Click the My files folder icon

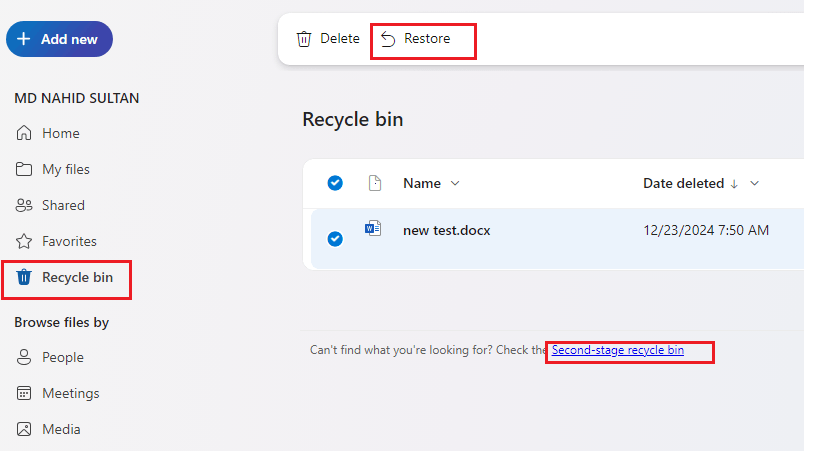(x=24, y=169)
